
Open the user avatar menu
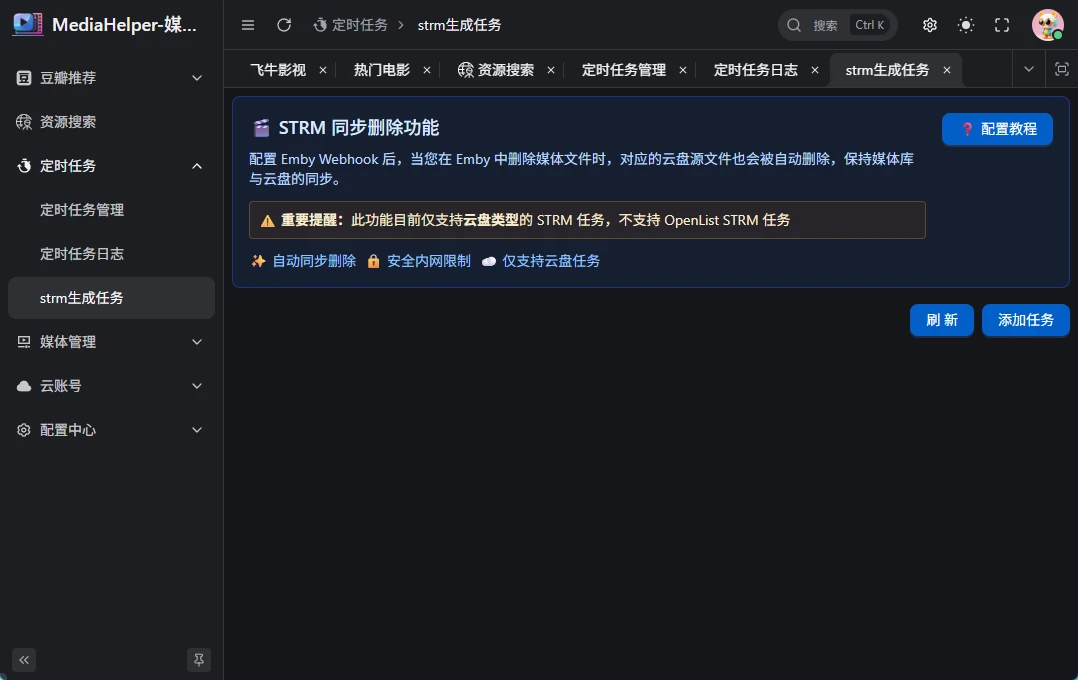pos(1047,25)
